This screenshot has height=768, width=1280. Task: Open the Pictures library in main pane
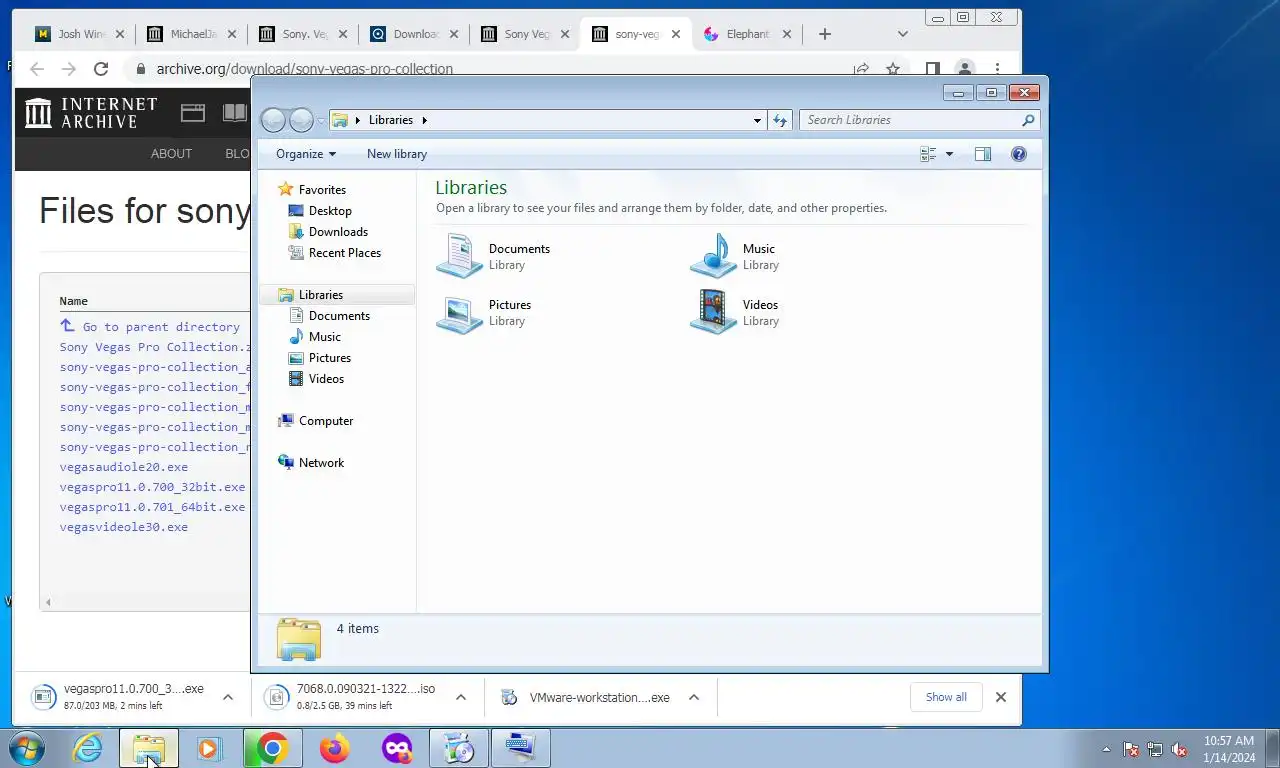[x=485, y=312]
